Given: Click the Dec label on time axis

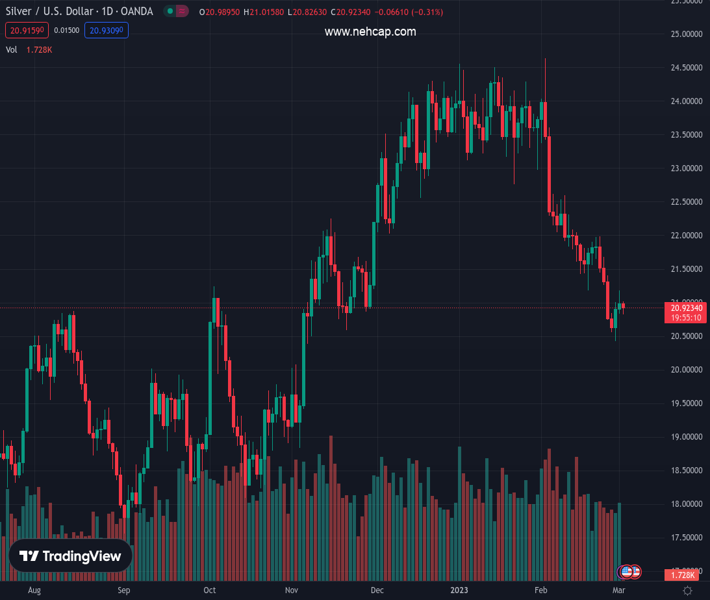Looking at the screenshot, I should pyautogui.click(x=377, y=591).
